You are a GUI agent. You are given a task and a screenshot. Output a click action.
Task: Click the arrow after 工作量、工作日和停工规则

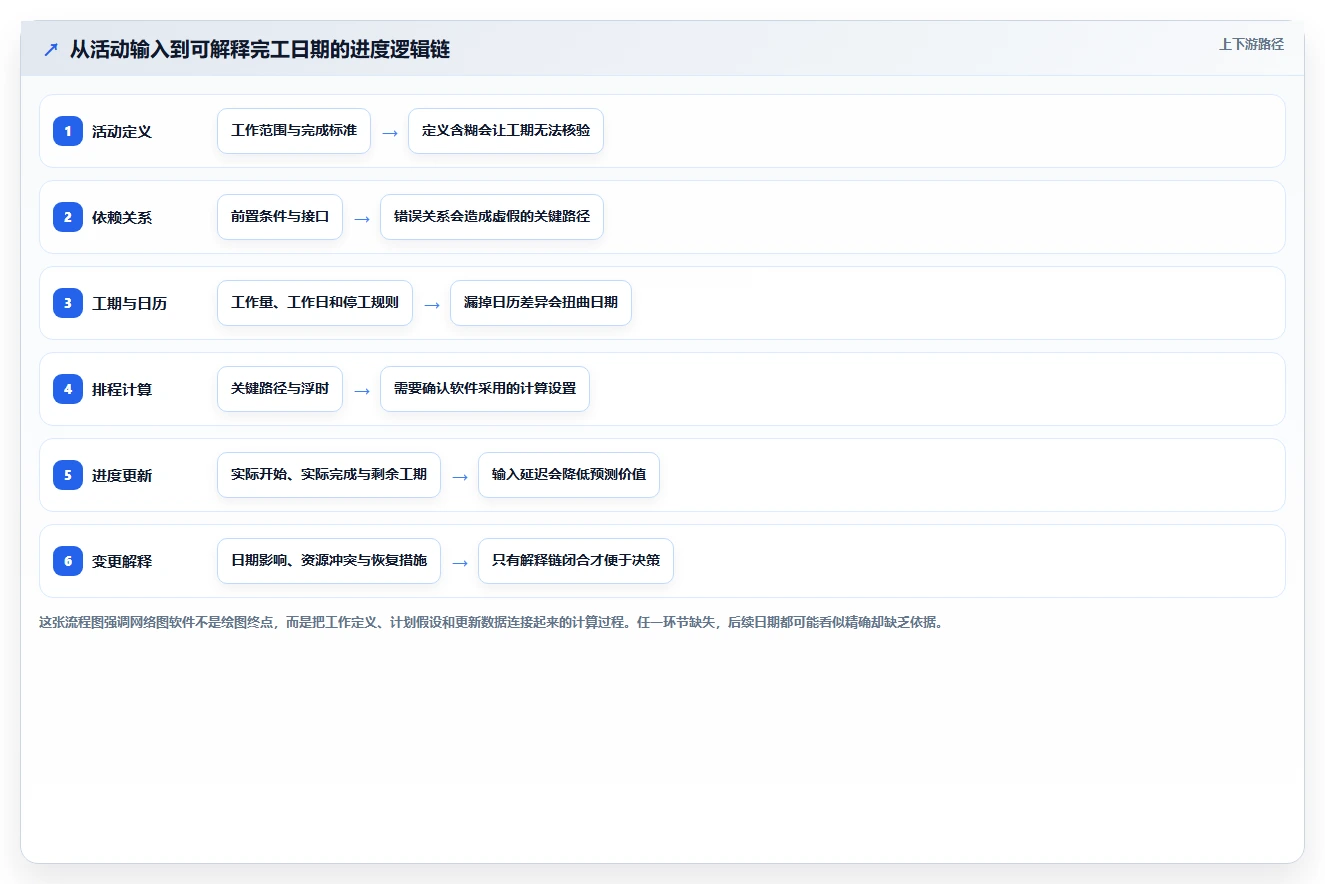[x=432, y=304]
